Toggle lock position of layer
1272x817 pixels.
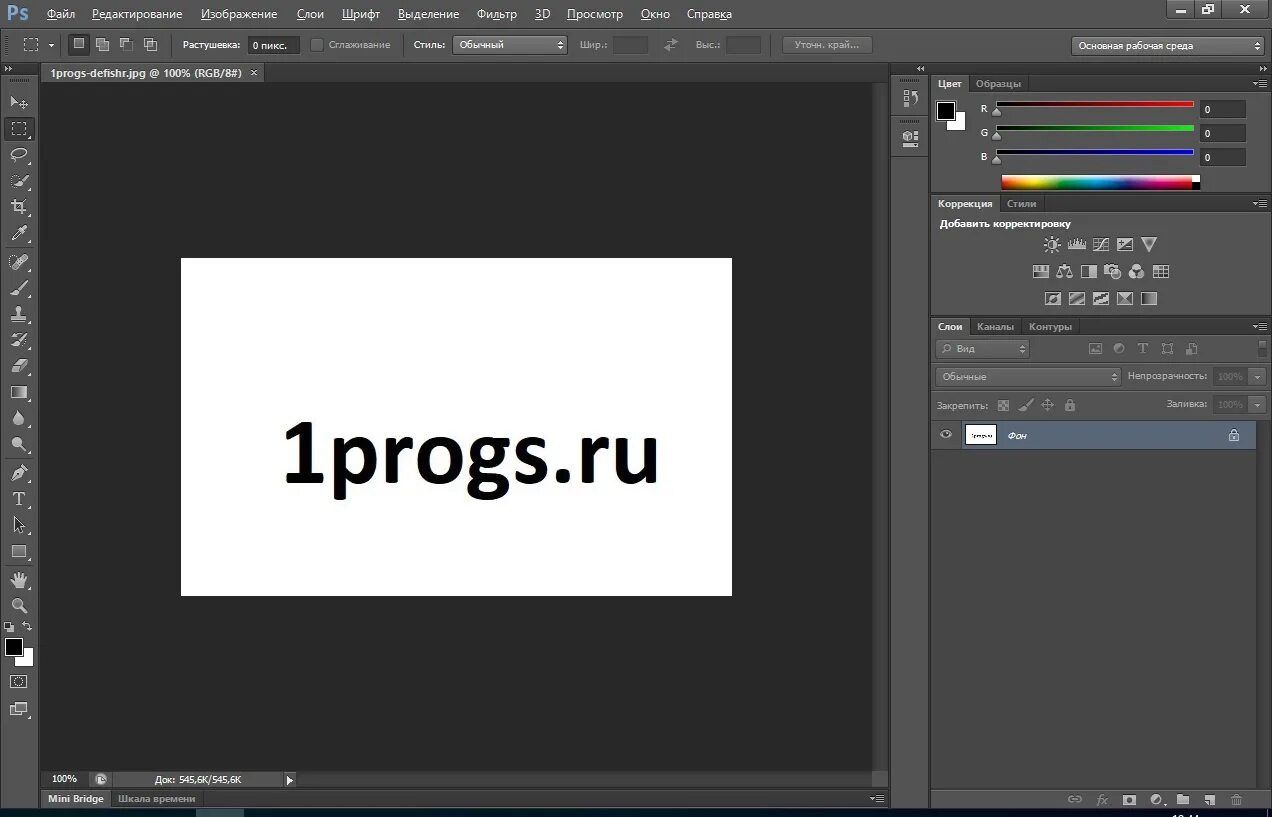(1048, 405)
